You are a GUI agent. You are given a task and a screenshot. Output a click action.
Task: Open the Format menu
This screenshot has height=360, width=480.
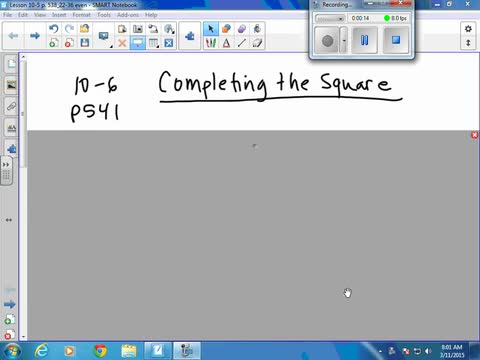click(81, 15)
